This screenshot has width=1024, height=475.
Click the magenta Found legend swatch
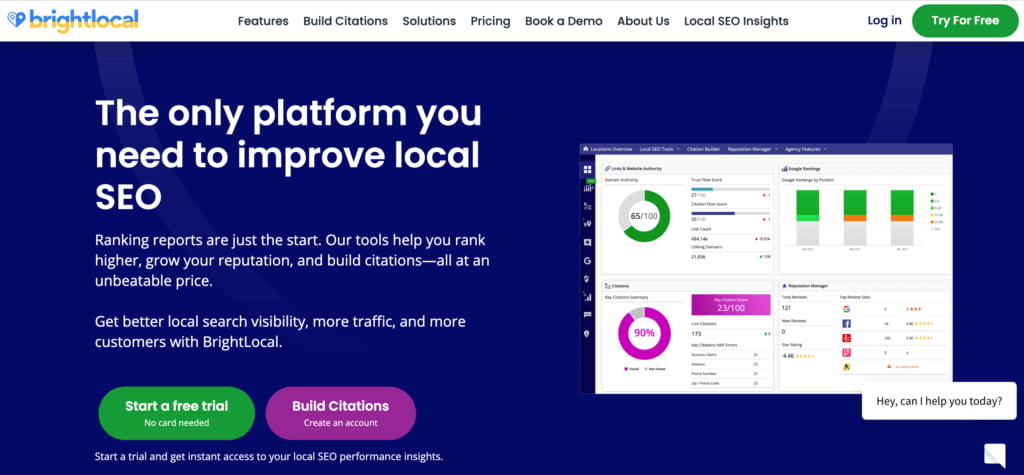626,369
